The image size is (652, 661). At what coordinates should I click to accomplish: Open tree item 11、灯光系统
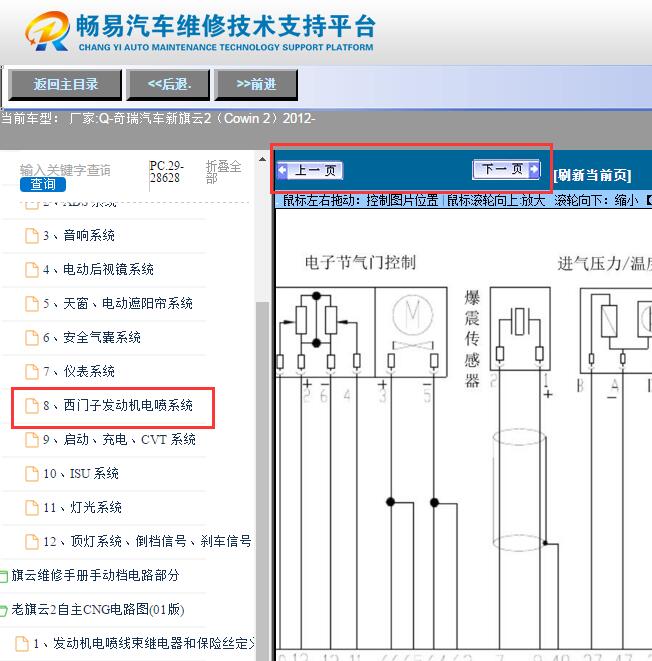pyautogui.click(x=82, y=508)
